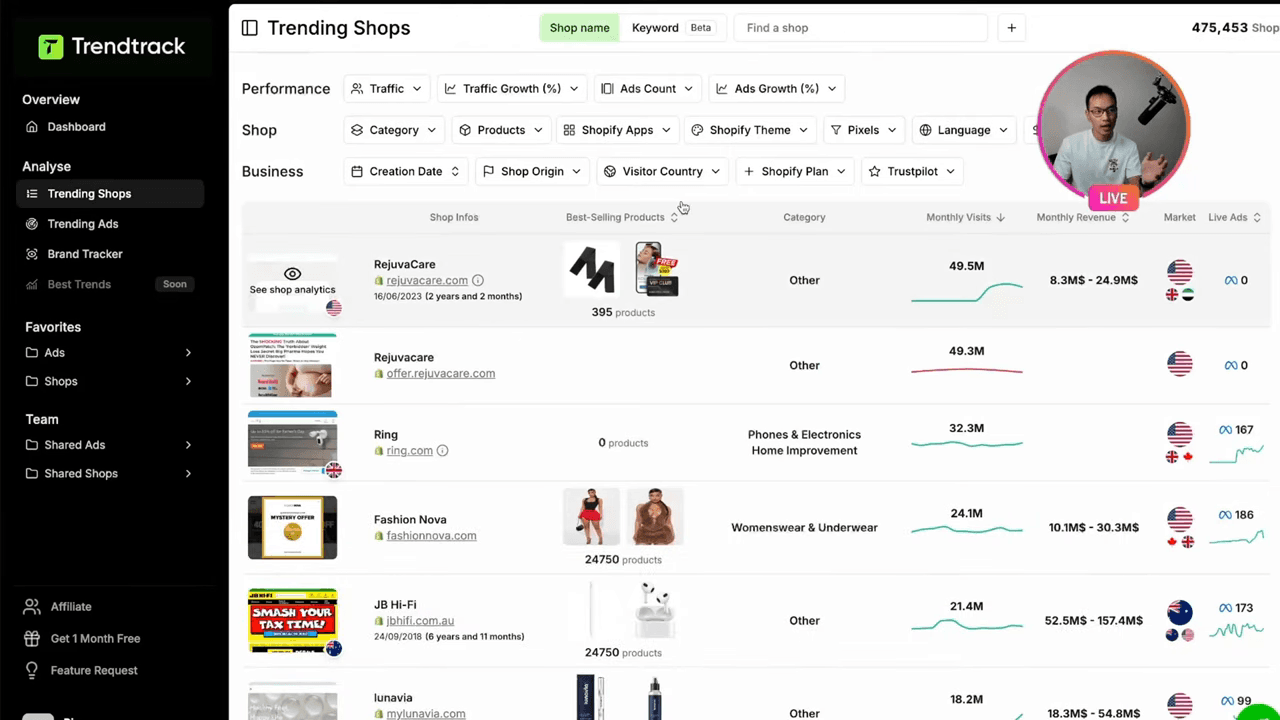Switch search mode to Keyword
1280x720 pixels.
tap(655, 27)
